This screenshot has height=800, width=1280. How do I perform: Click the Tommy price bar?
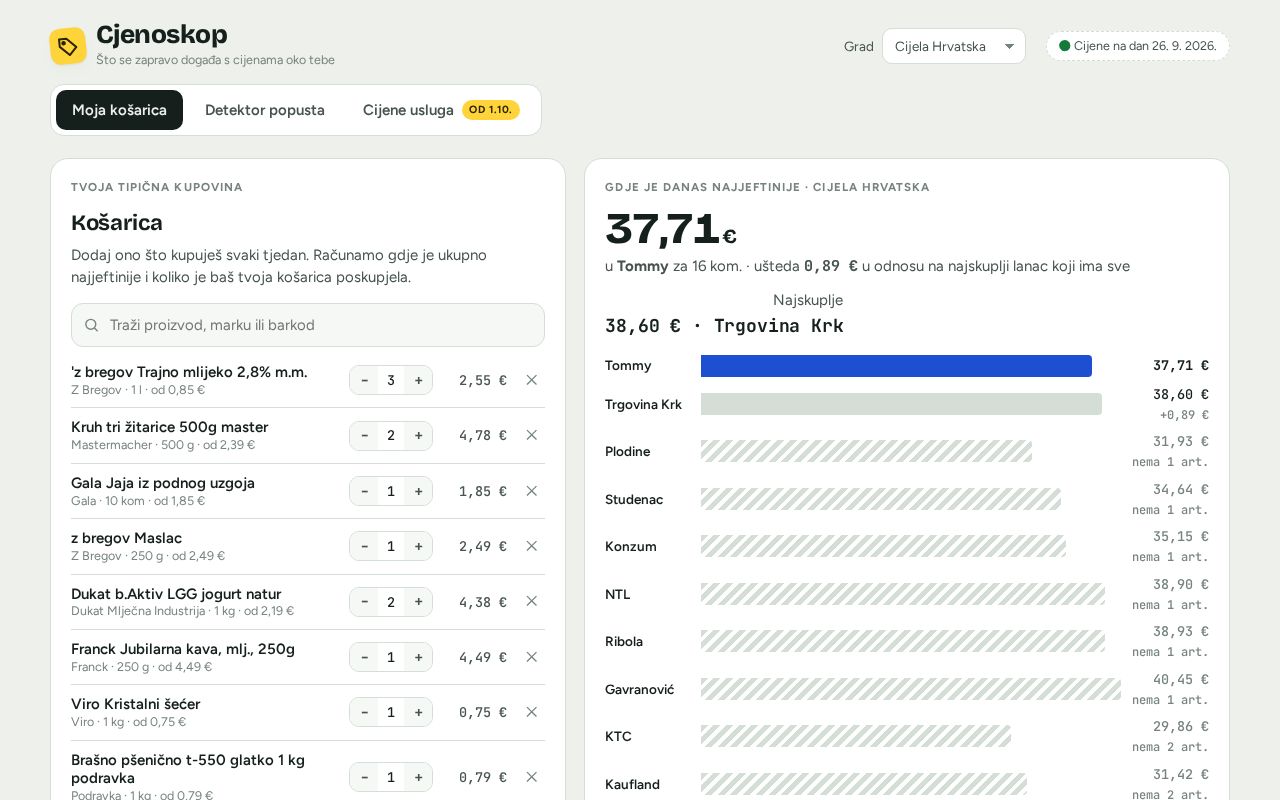pyautogui.click(x=896, y=366)
